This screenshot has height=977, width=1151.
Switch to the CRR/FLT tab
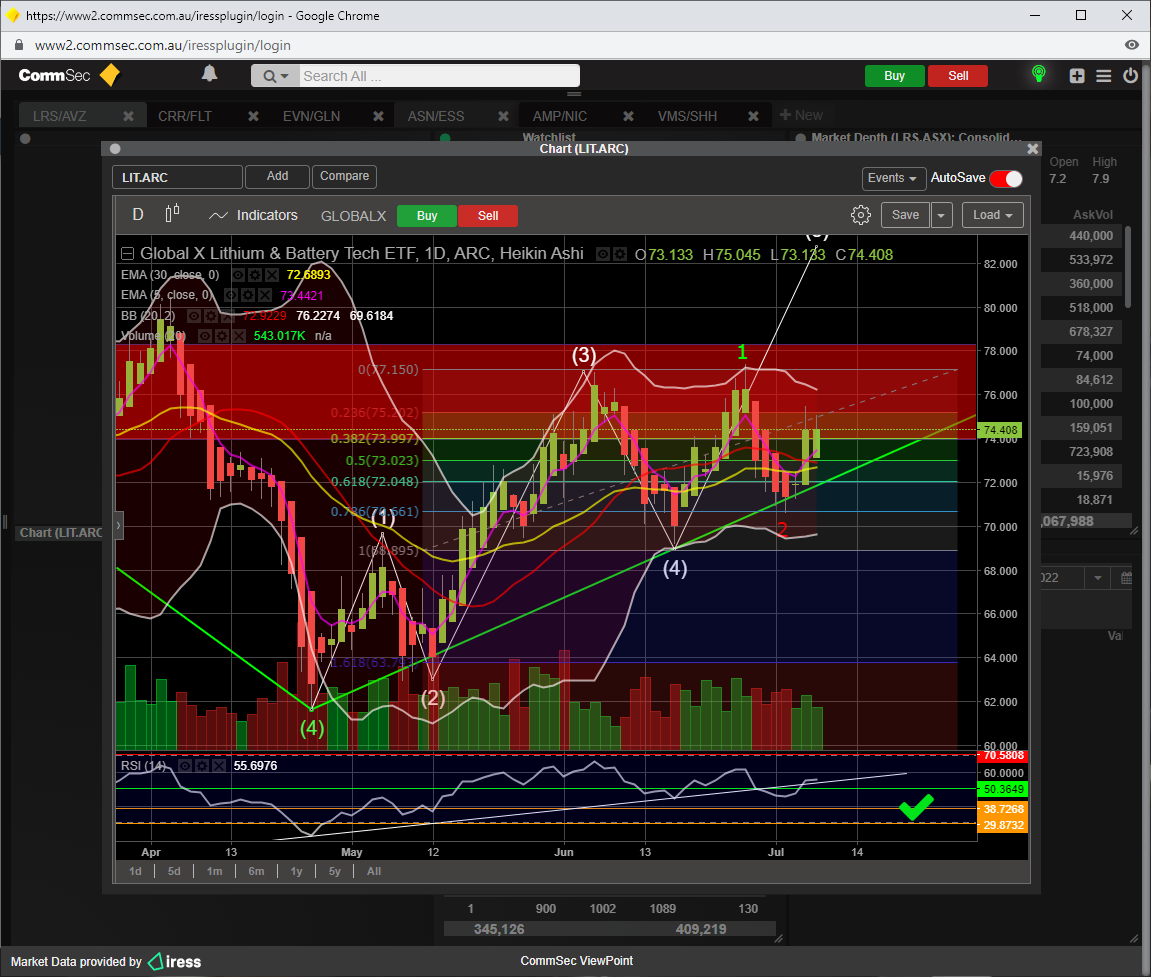click(x=185, y=116)
